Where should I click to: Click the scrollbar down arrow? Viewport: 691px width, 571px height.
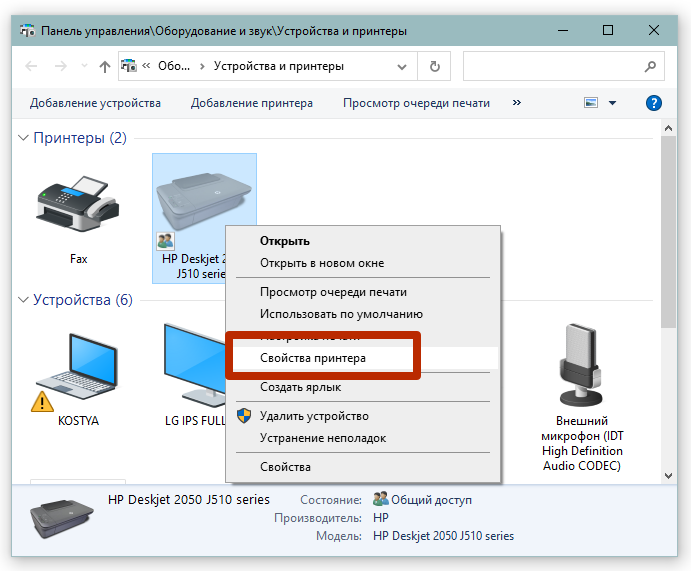coord(668,476)
